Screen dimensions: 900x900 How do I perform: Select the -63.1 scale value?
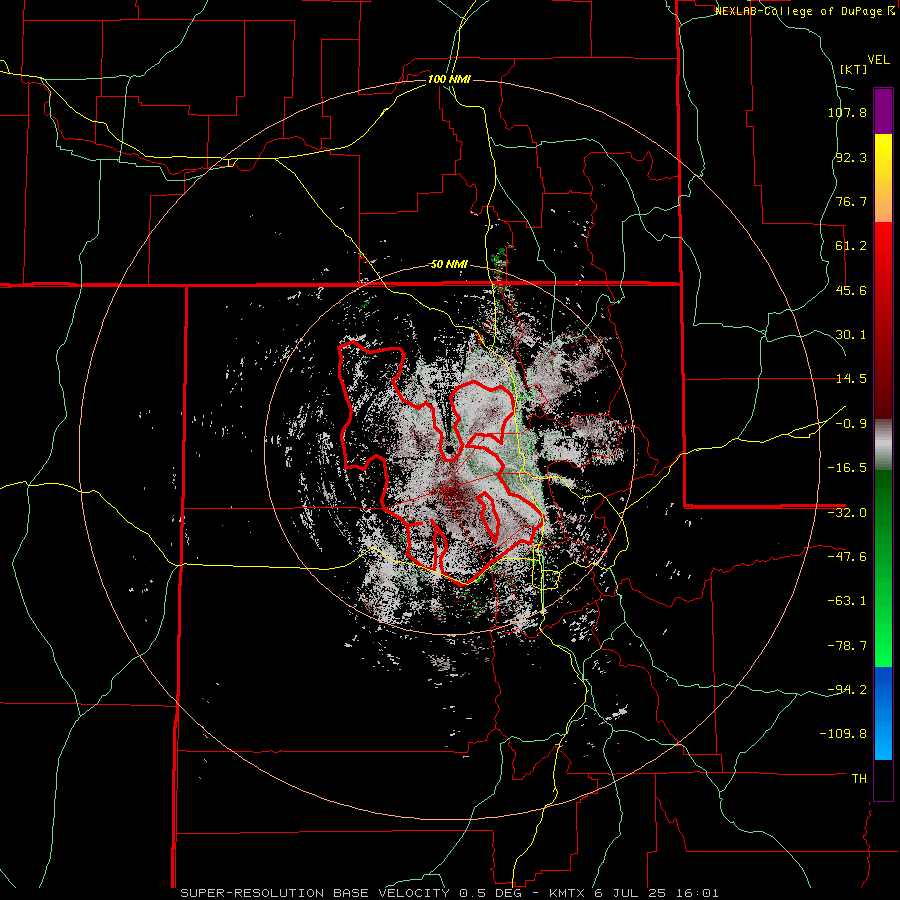click(847, 601)
